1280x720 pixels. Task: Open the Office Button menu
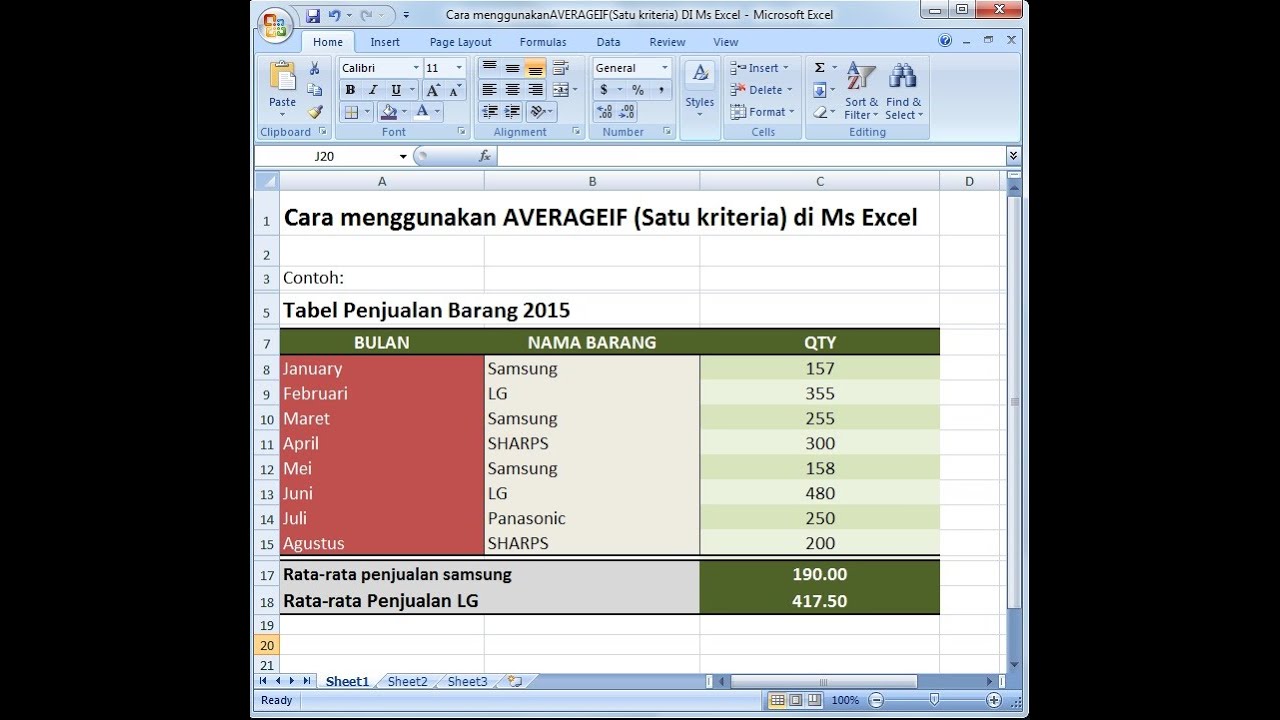coord(274,25)
